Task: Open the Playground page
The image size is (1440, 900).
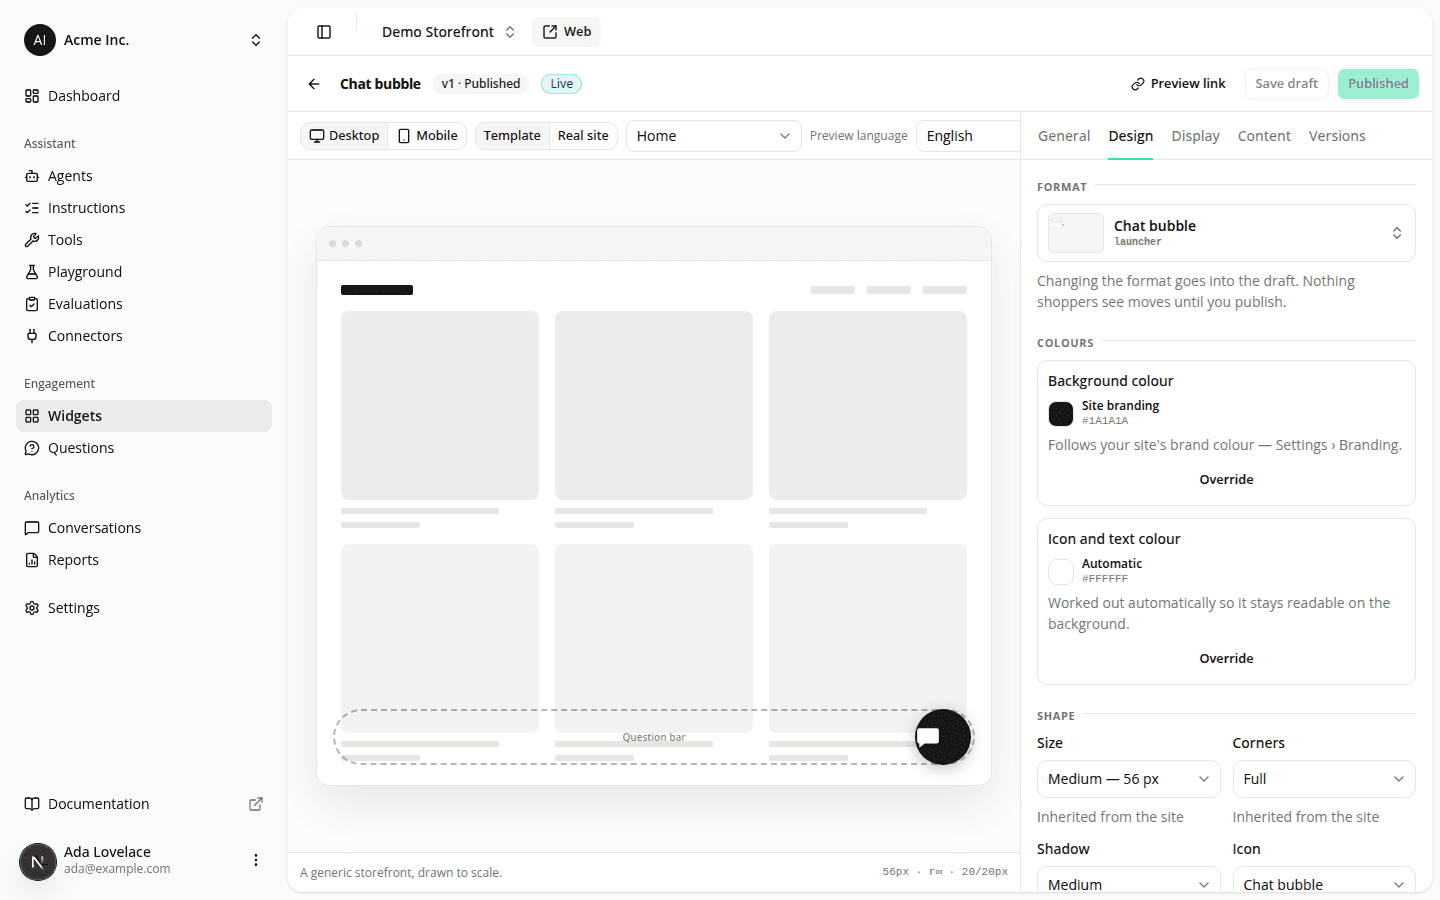Action: pyautogui.click(x=144, y=272)
